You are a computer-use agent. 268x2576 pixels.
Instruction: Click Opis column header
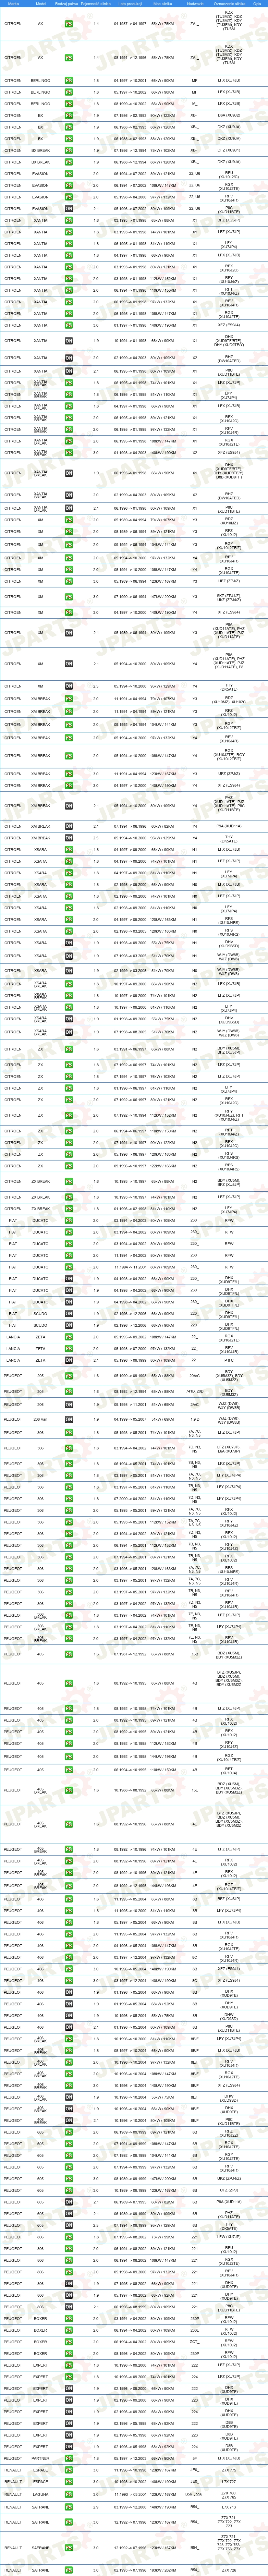[257, 4]
